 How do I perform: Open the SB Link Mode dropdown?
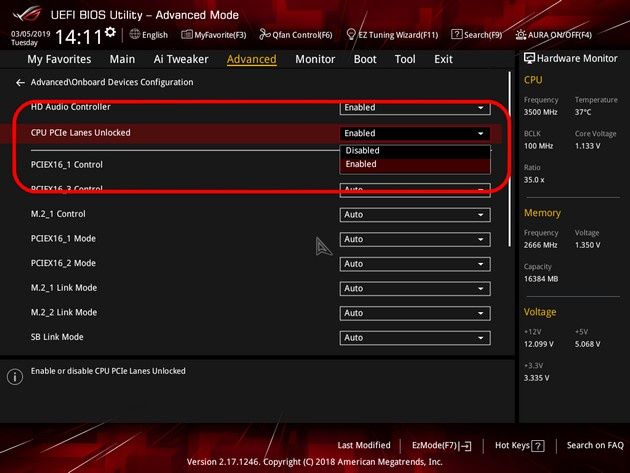(415, 338)
